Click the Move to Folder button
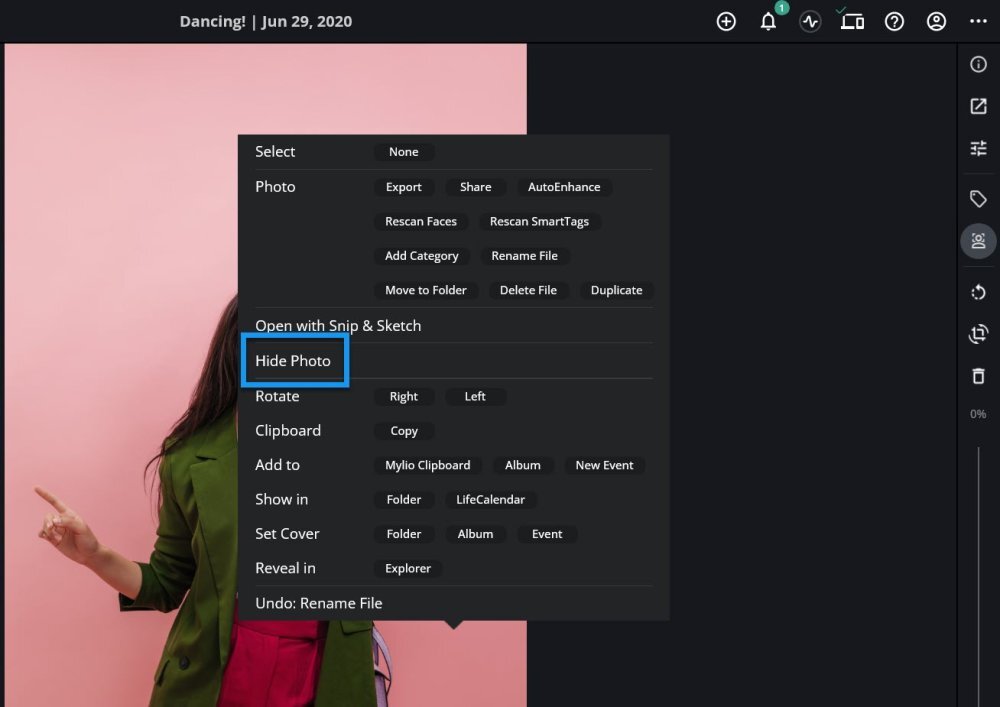This screenshot has width=1000, height=707. 426,290
